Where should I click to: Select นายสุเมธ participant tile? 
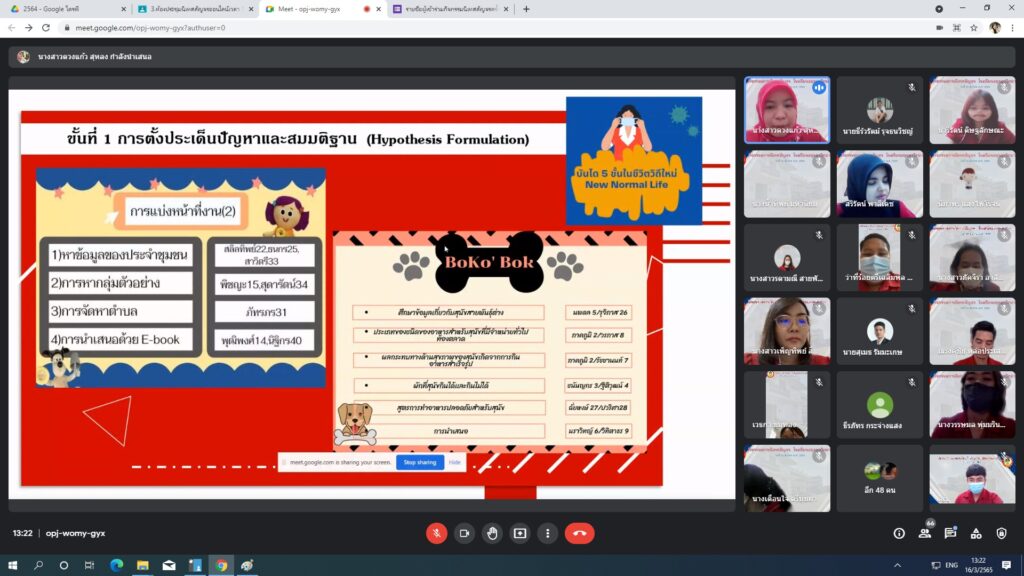tap(880, 331)
